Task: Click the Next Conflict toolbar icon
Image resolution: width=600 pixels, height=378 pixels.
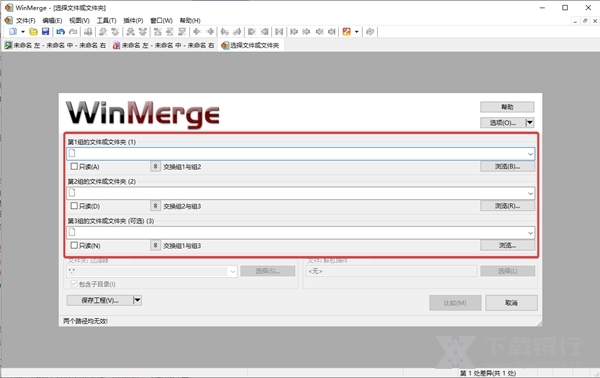Action: [x=130, y=32]
